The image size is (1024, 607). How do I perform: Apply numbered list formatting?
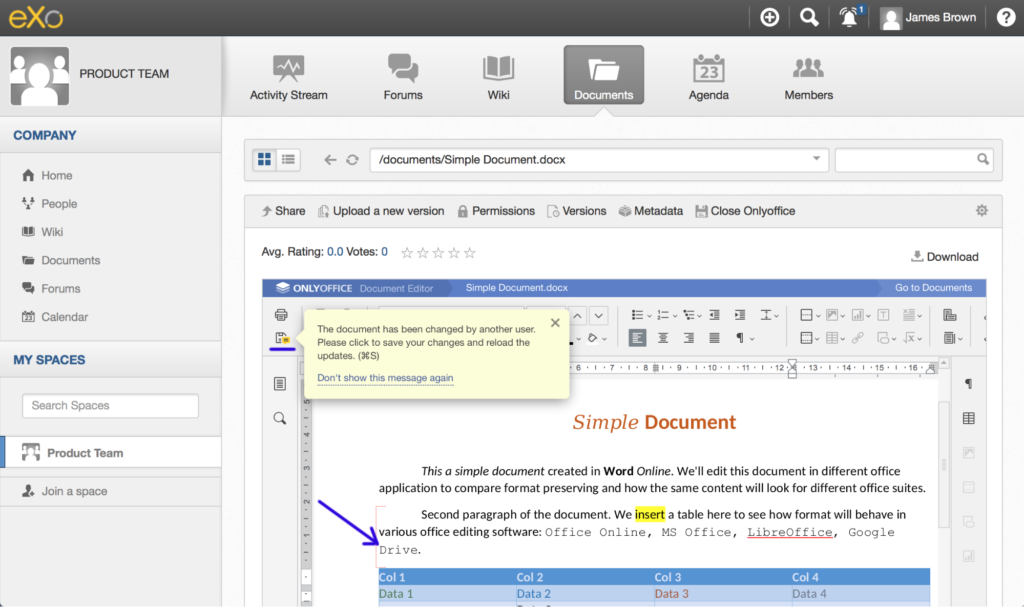662,315
